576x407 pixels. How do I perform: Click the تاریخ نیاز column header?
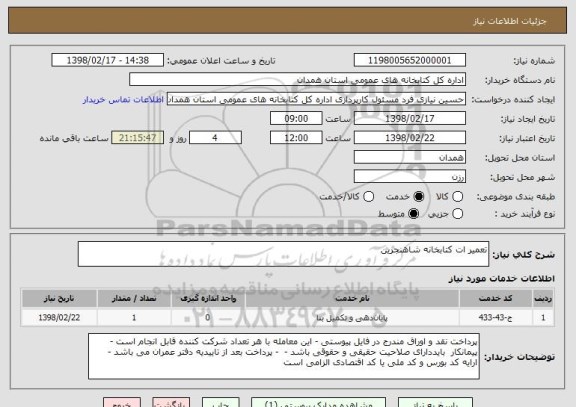coord(59,298)
